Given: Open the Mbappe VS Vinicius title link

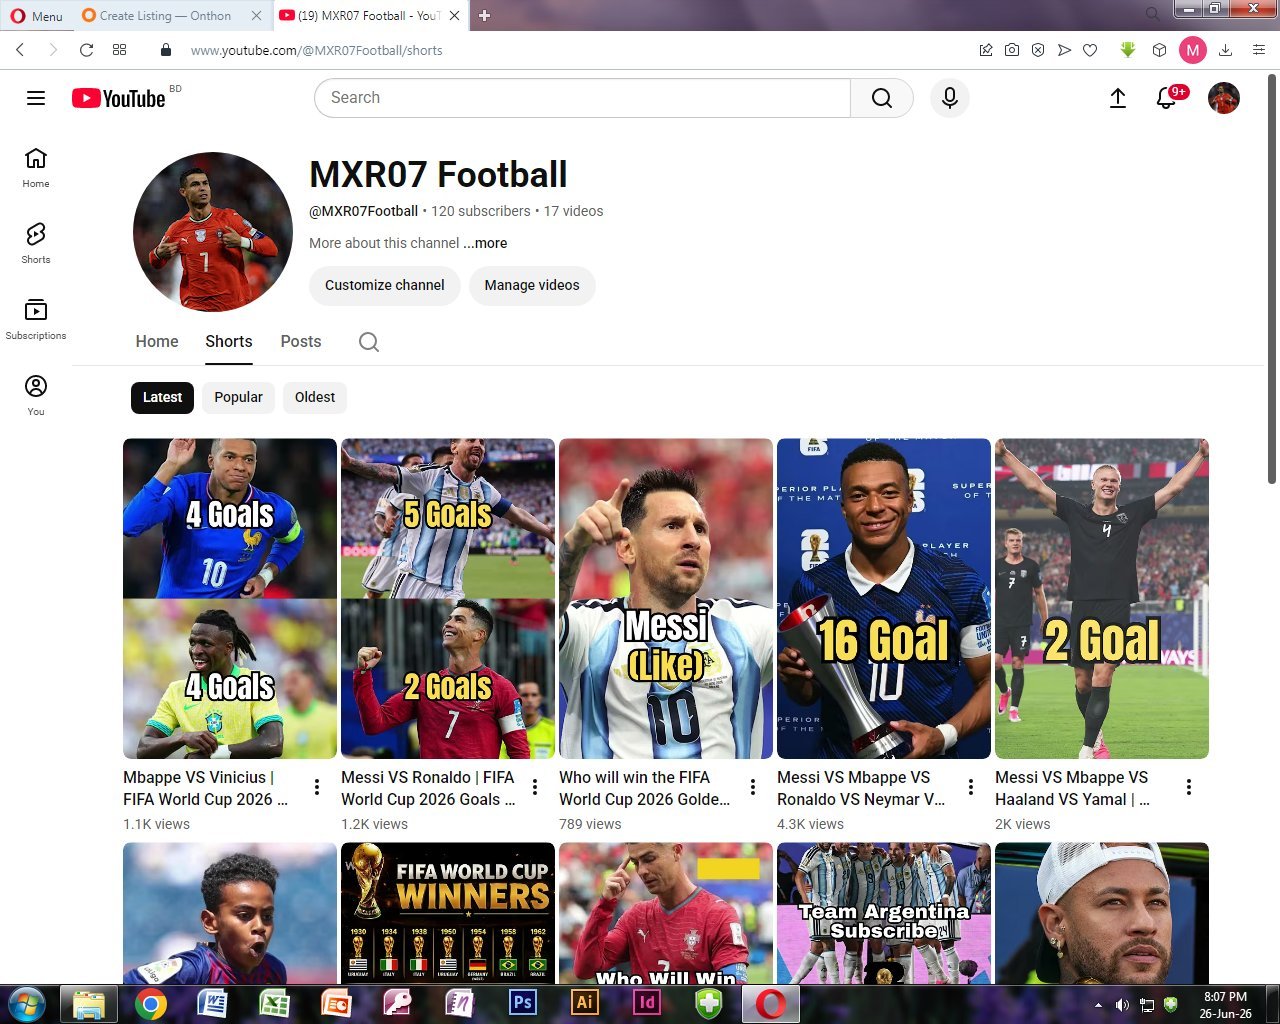Looking at the screenshot, I should coord(206,788).
